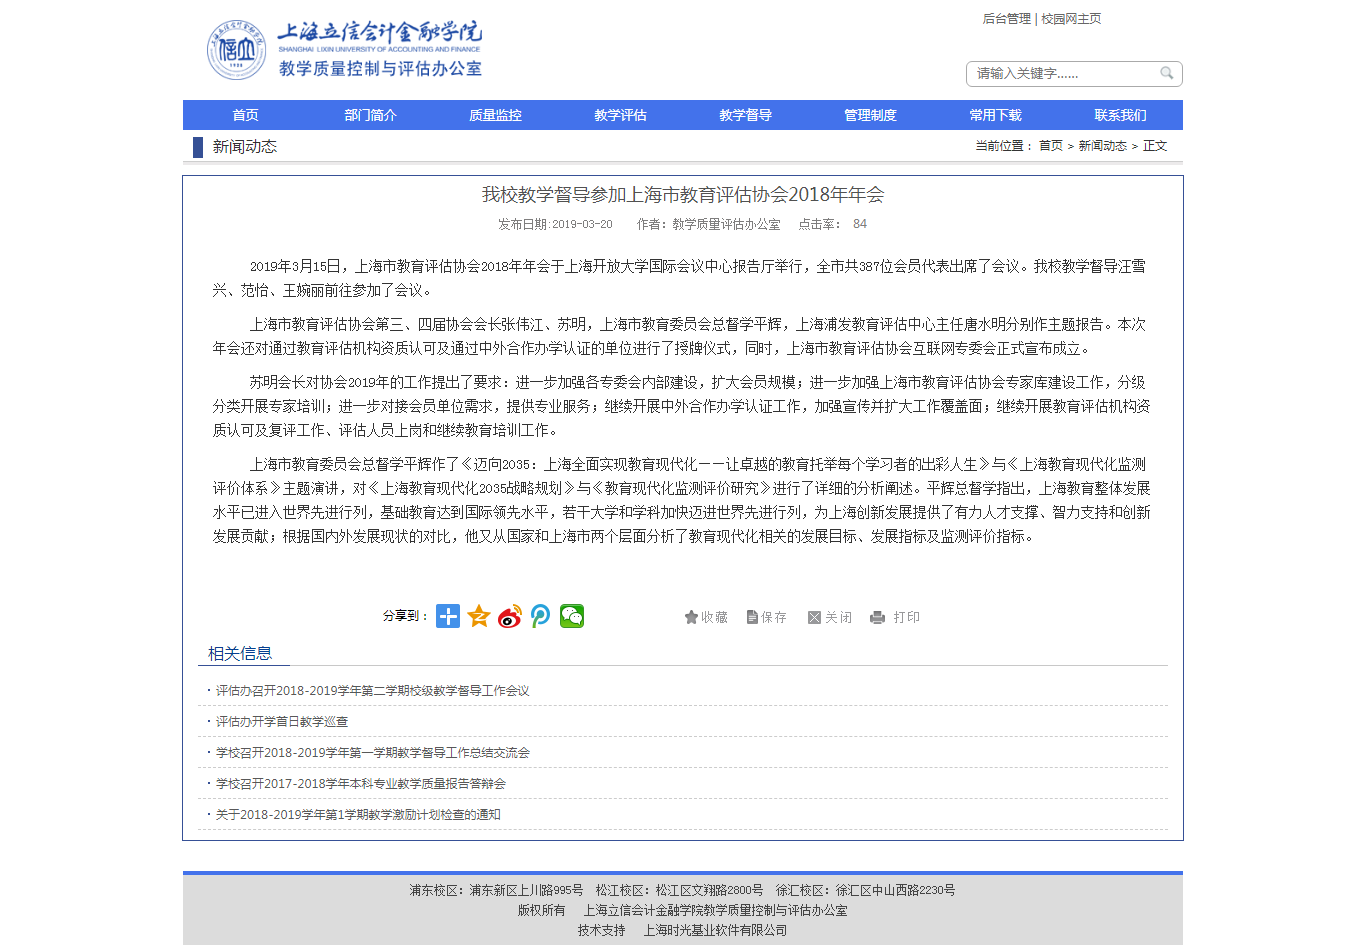This screenshot has height=945, width=1366.
Task: Share to WeChat green icon
Action: point(572,616)
